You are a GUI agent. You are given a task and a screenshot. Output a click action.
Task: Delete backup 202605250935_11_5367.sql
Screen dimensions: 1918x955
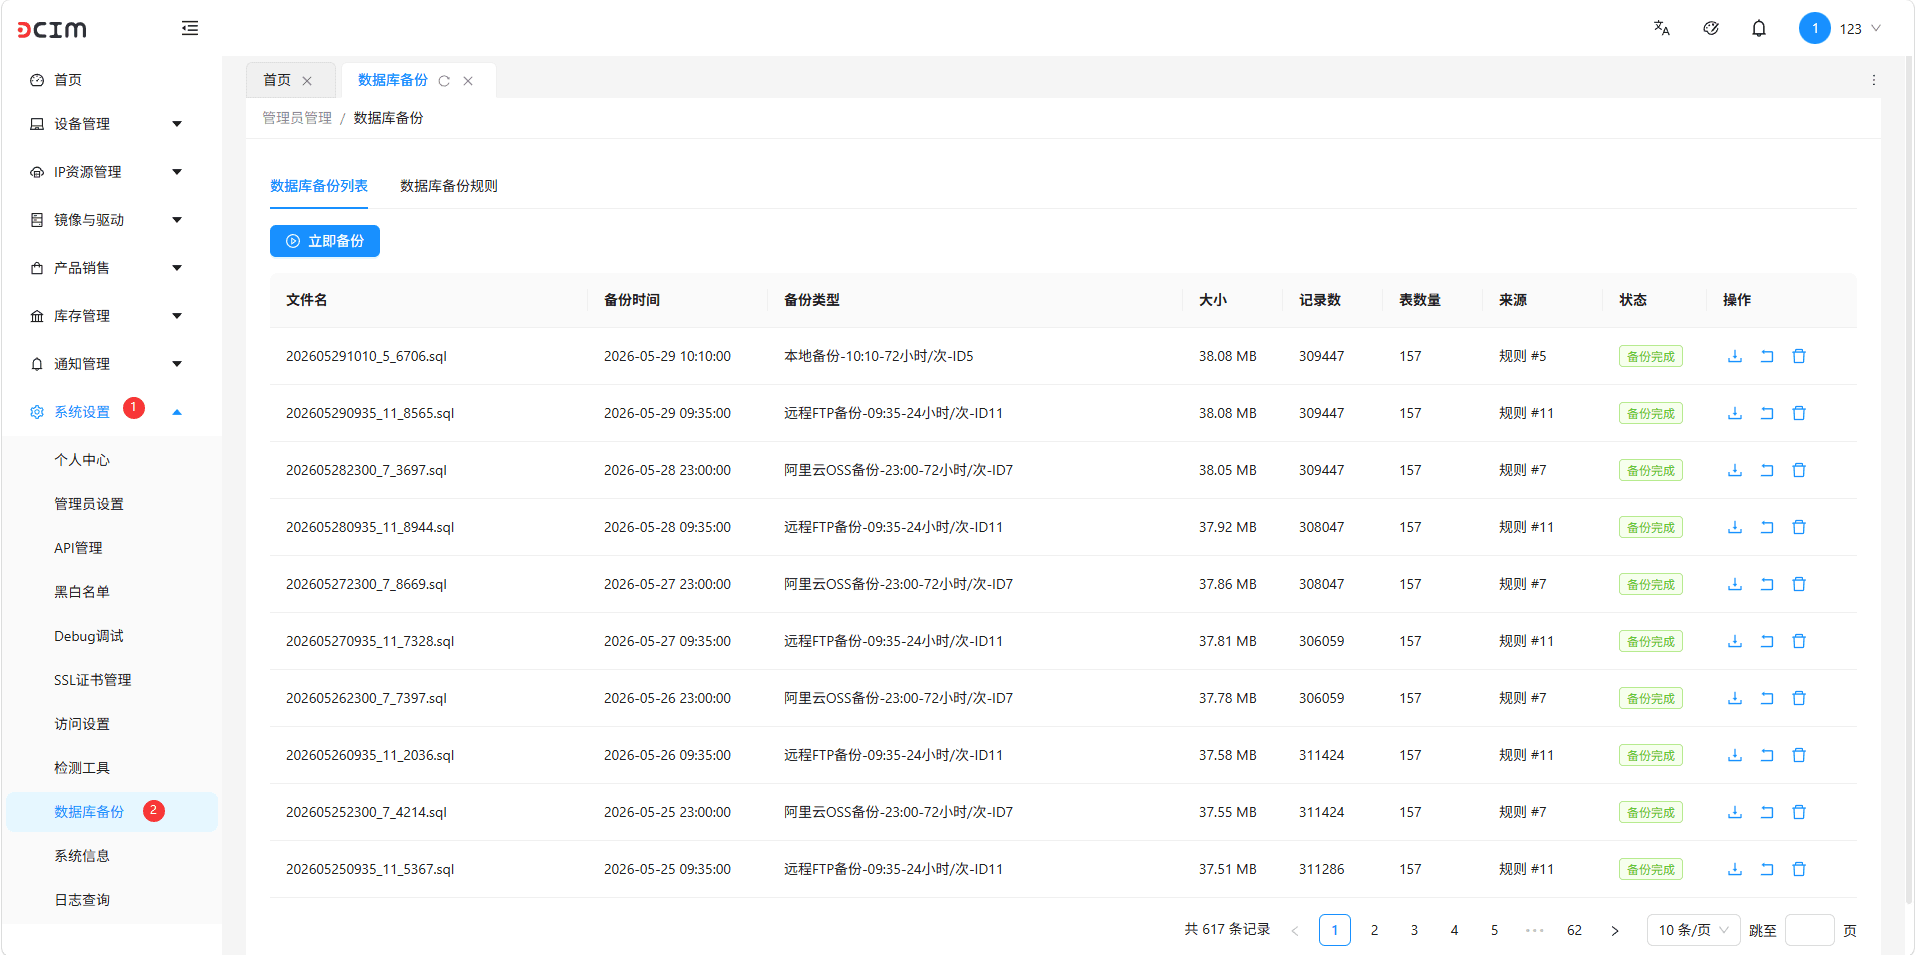click(x=1798, y=869)
